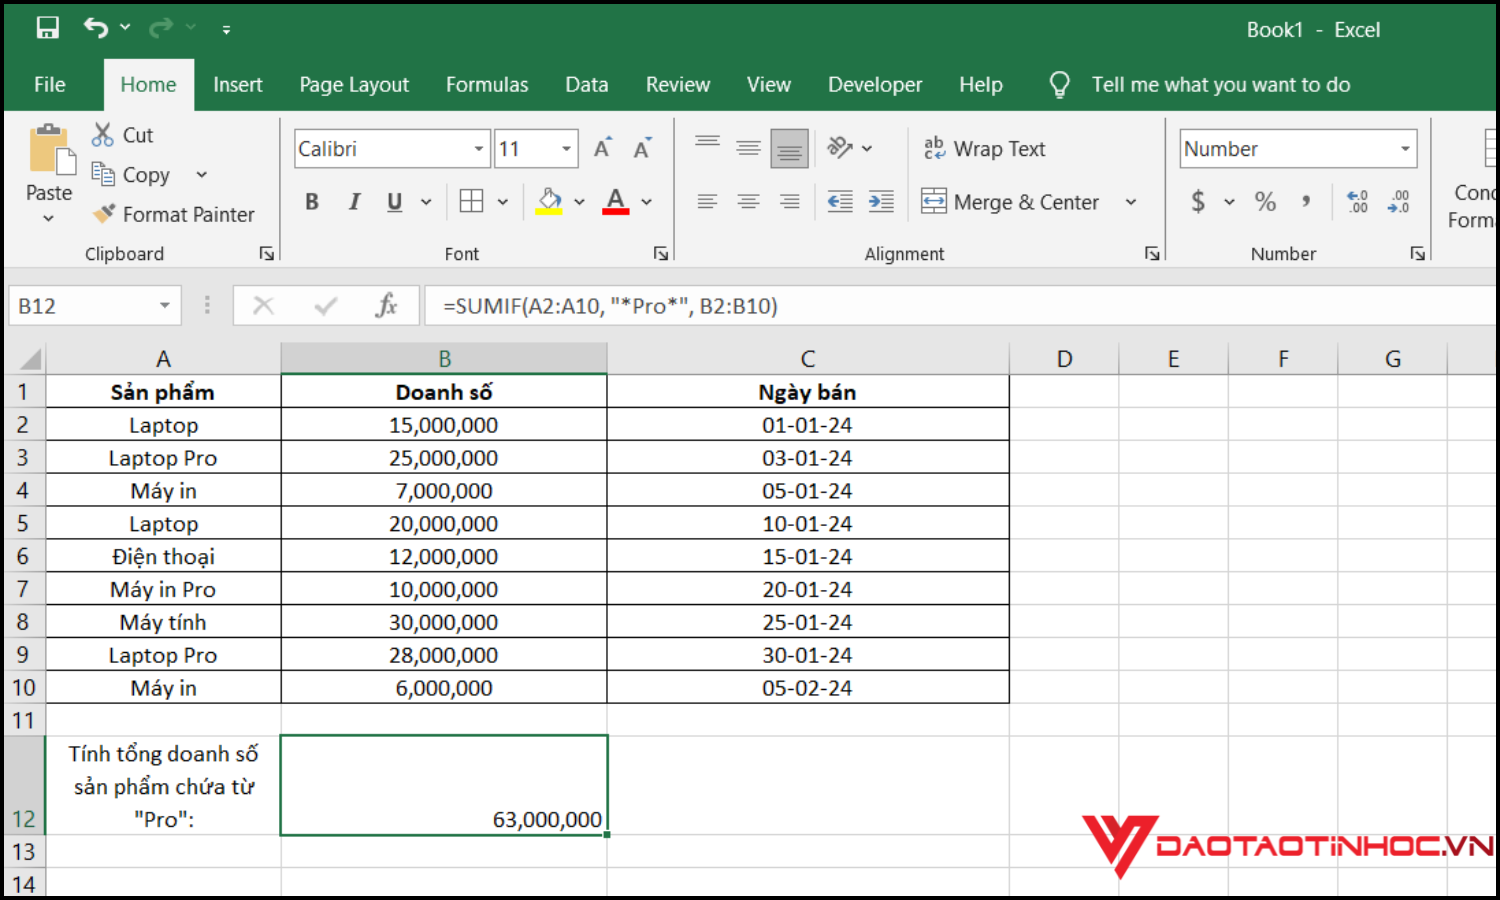
Task: Click the Increase Decimal icon
Action: tap(1357, 202)
